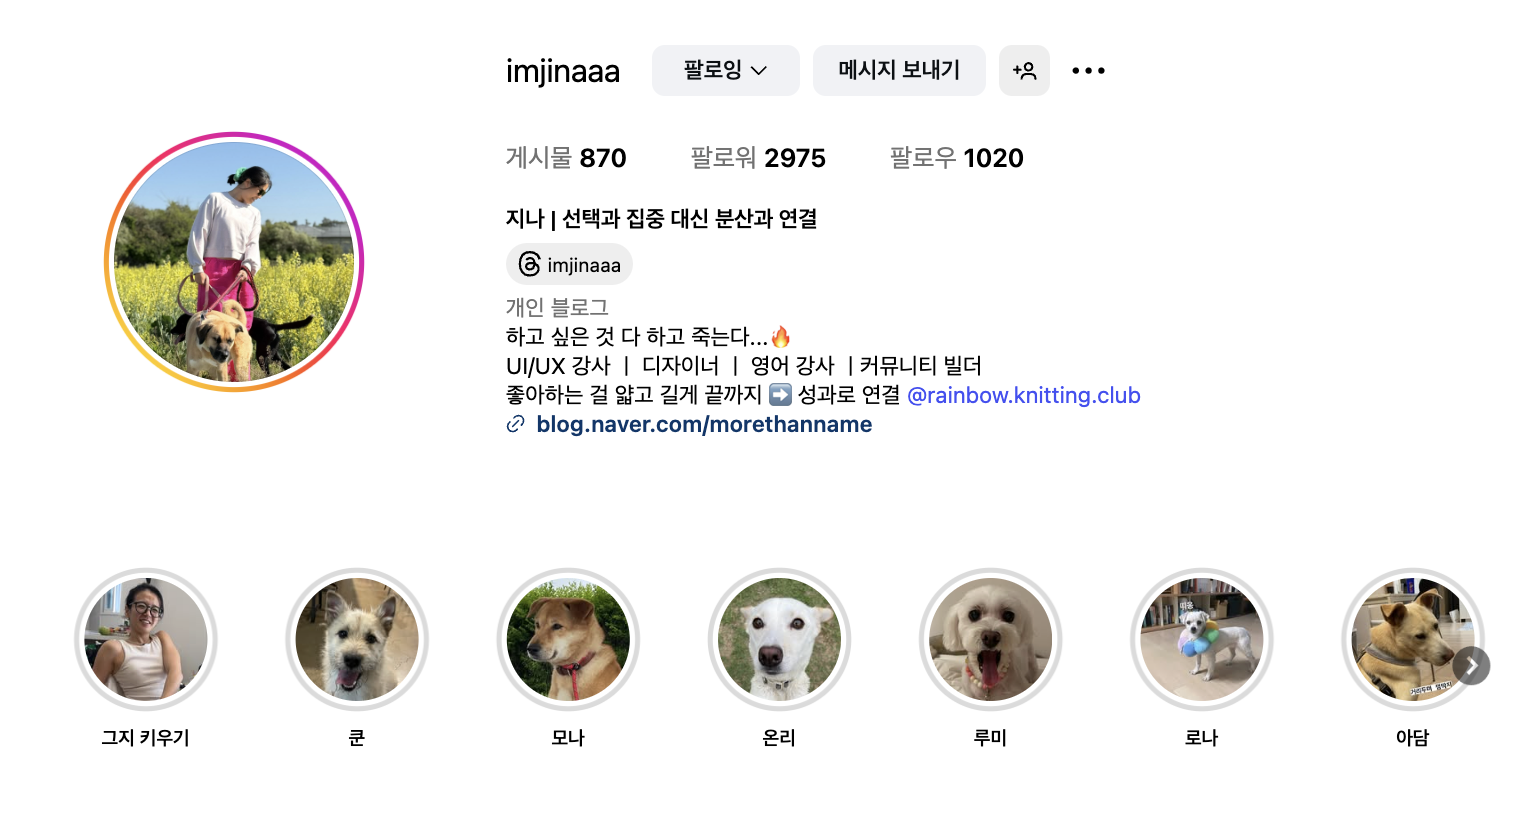Click the 게시물 870 posts count
Screen dimensions: 1536x816
point(566,158)
